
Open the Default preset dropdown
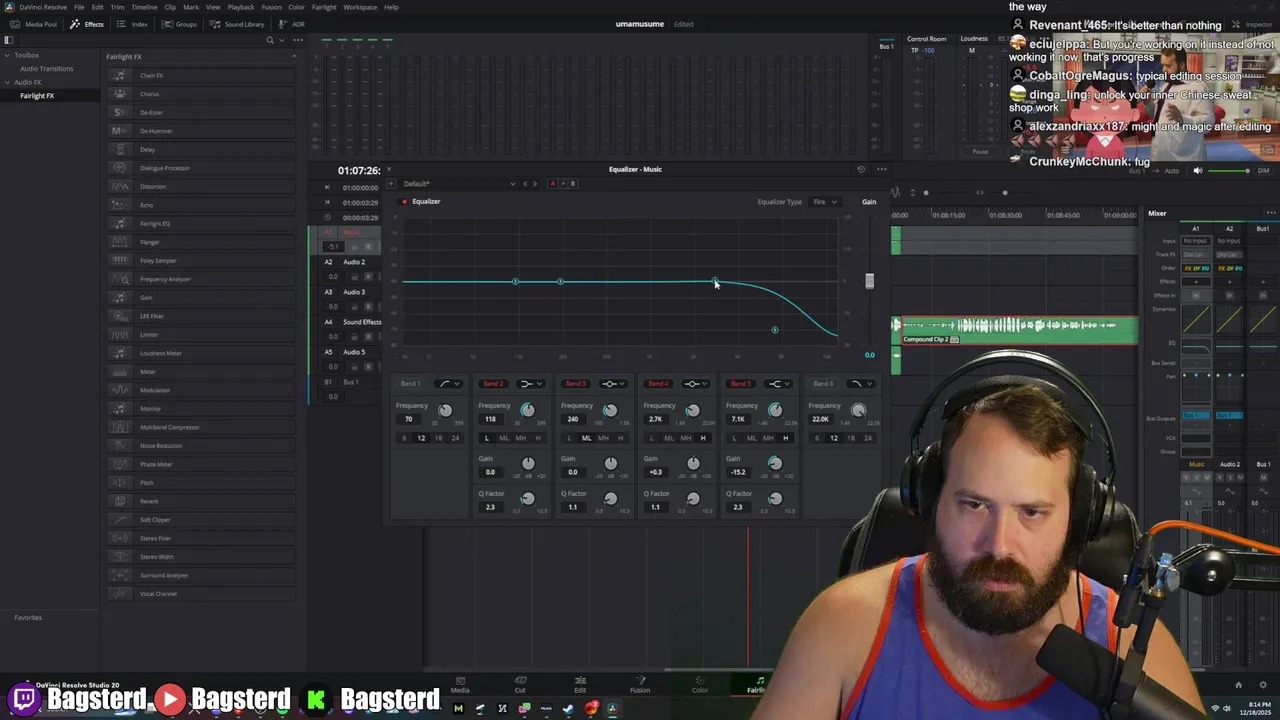tap(460, 184)
